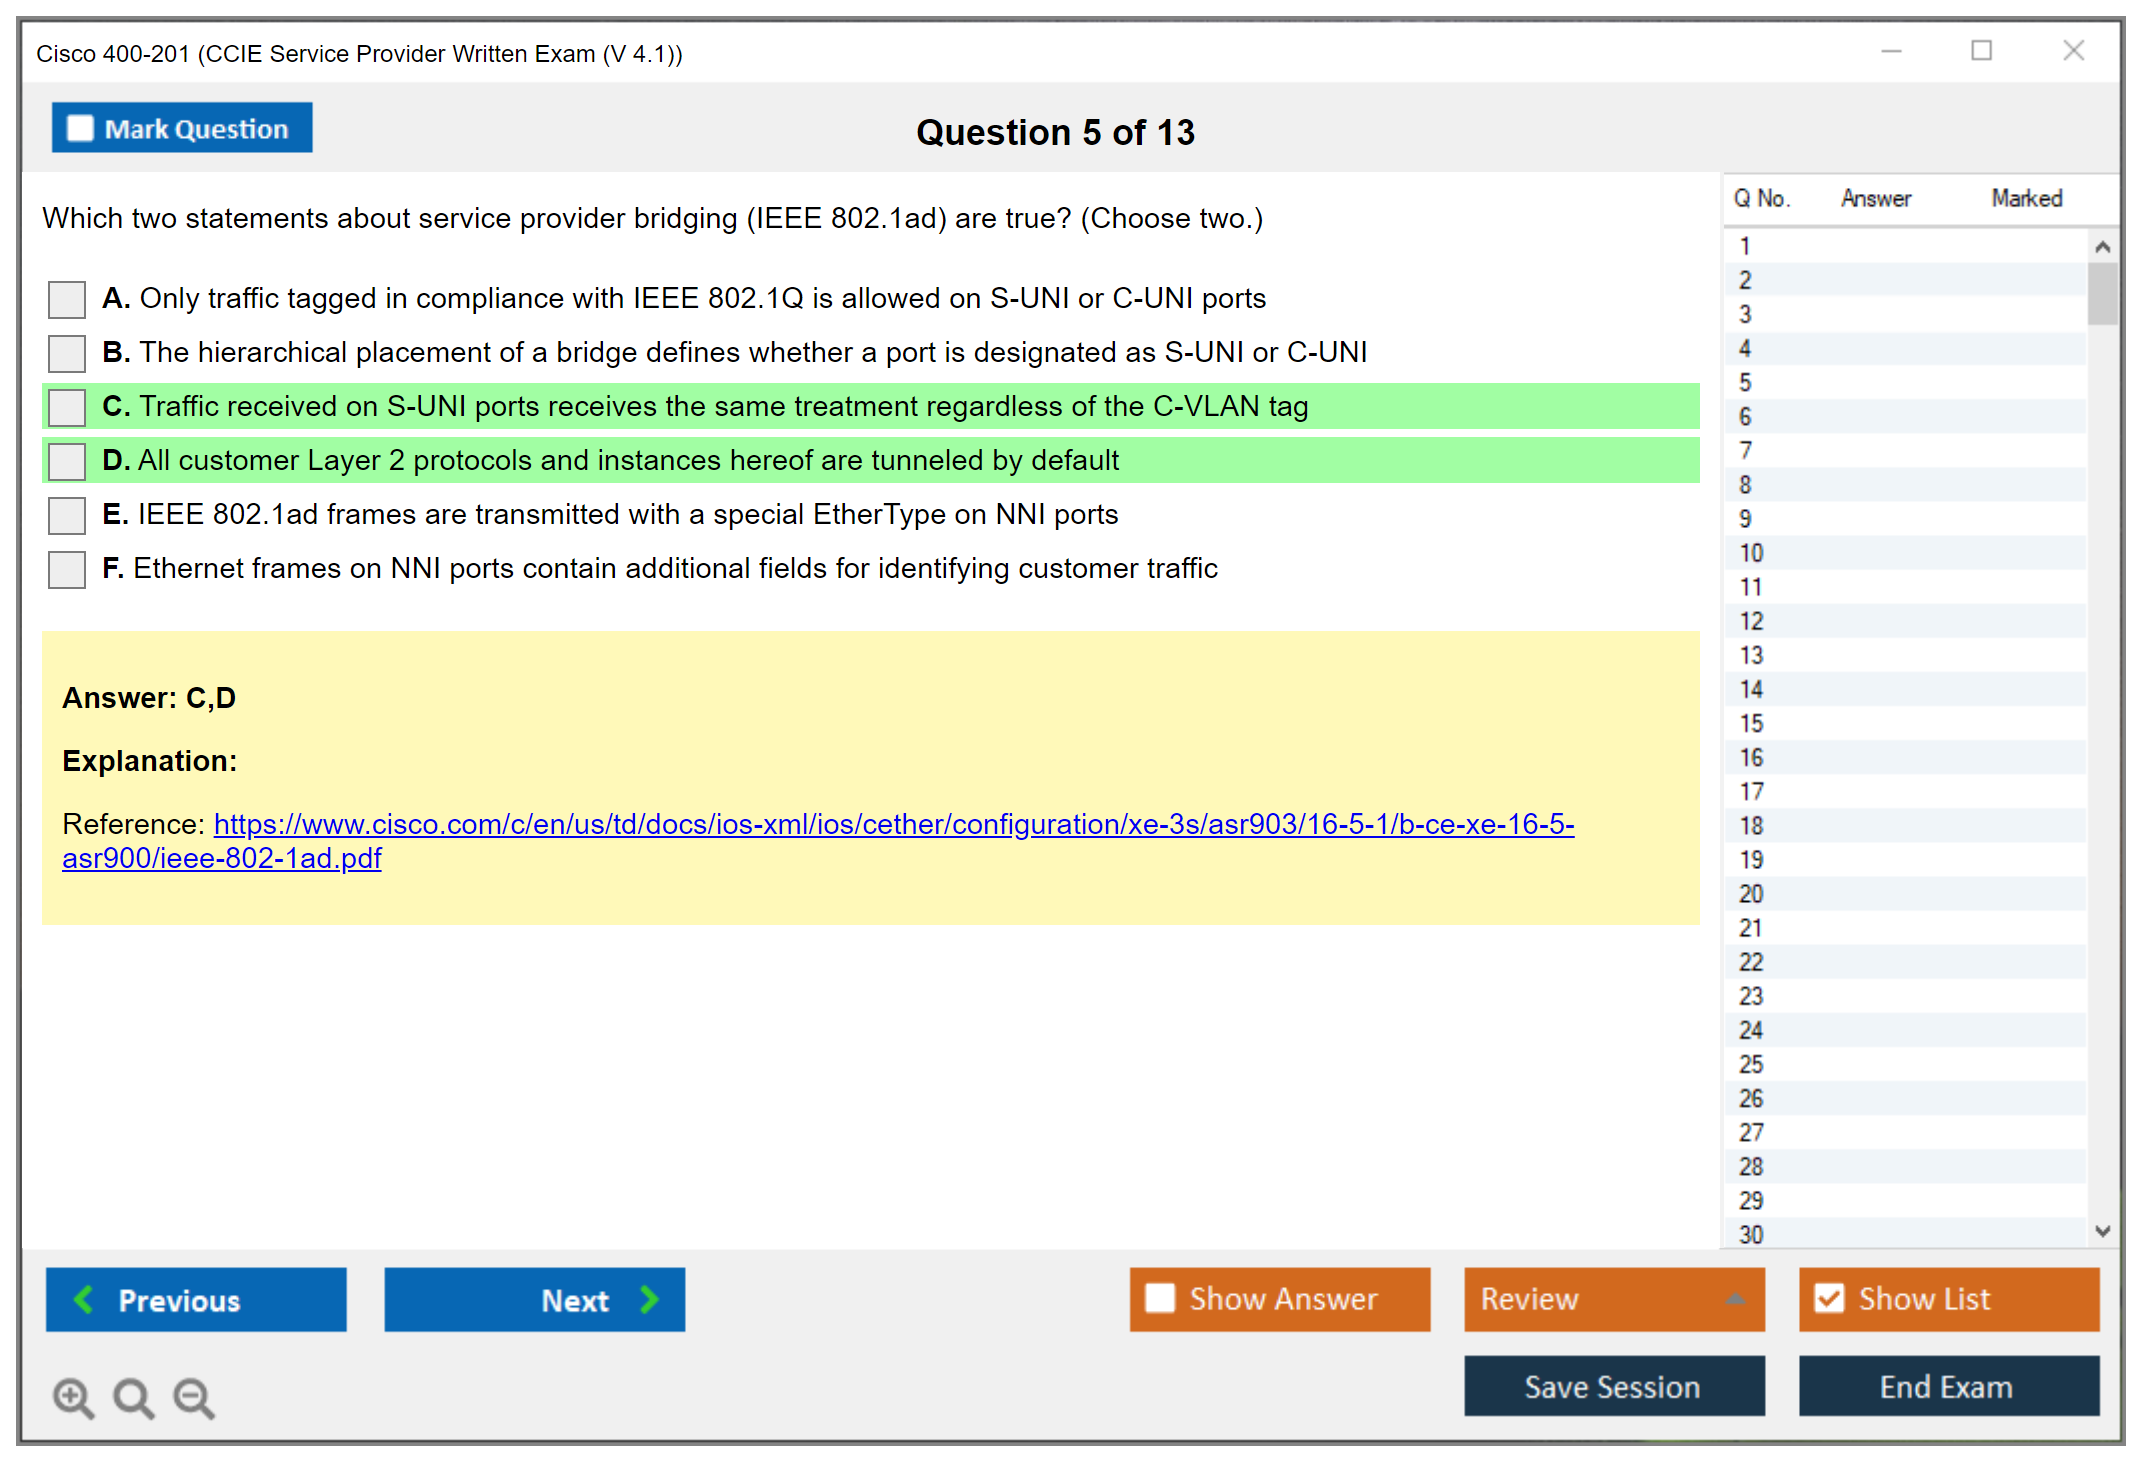Click the zoom out magnifier icon
This screenshot has width=2150, height=1470.
[x=193, y=1397]
